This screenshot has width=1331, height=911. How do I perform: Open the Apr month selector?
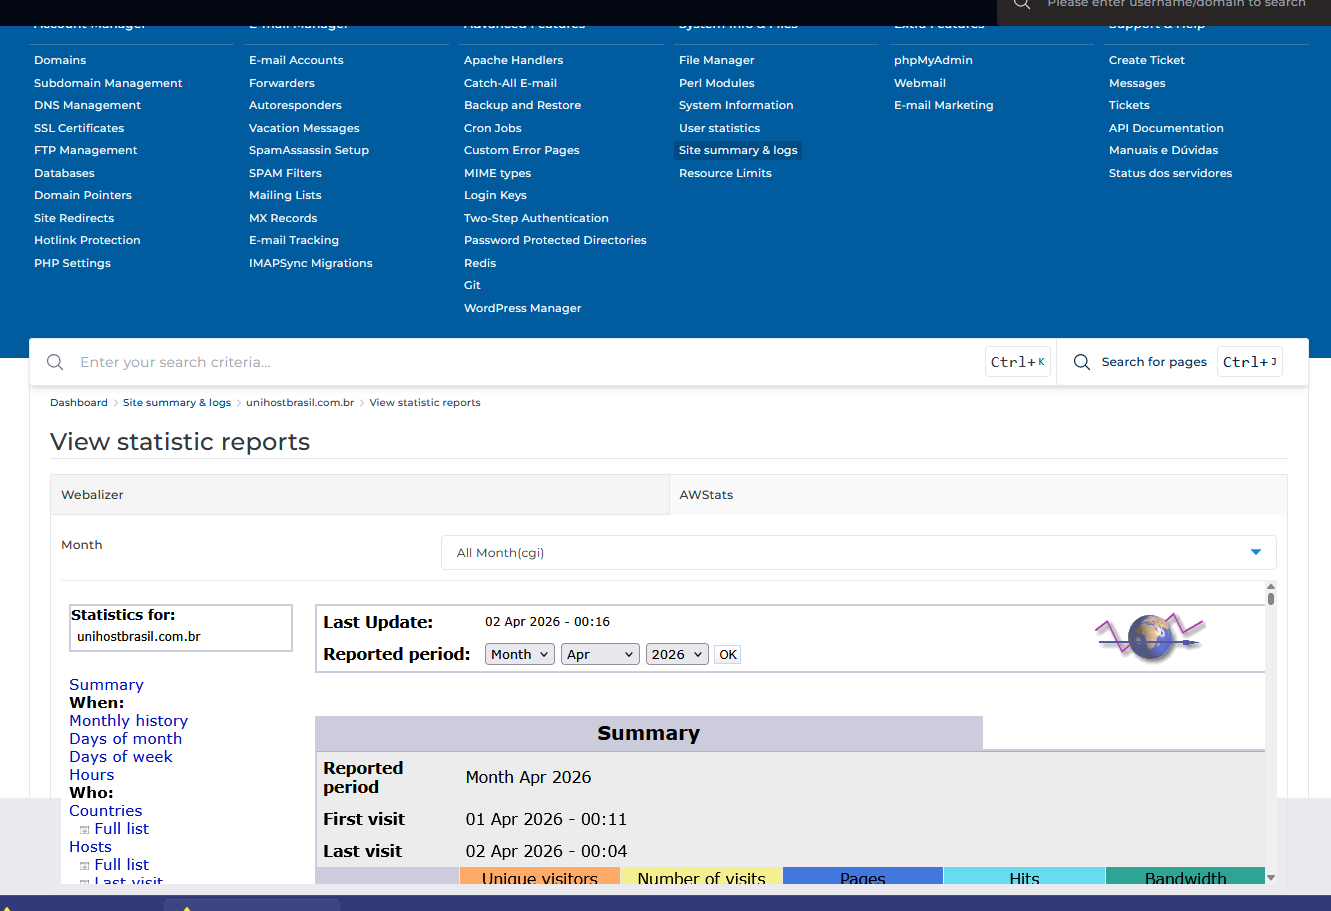click(600, 654)
